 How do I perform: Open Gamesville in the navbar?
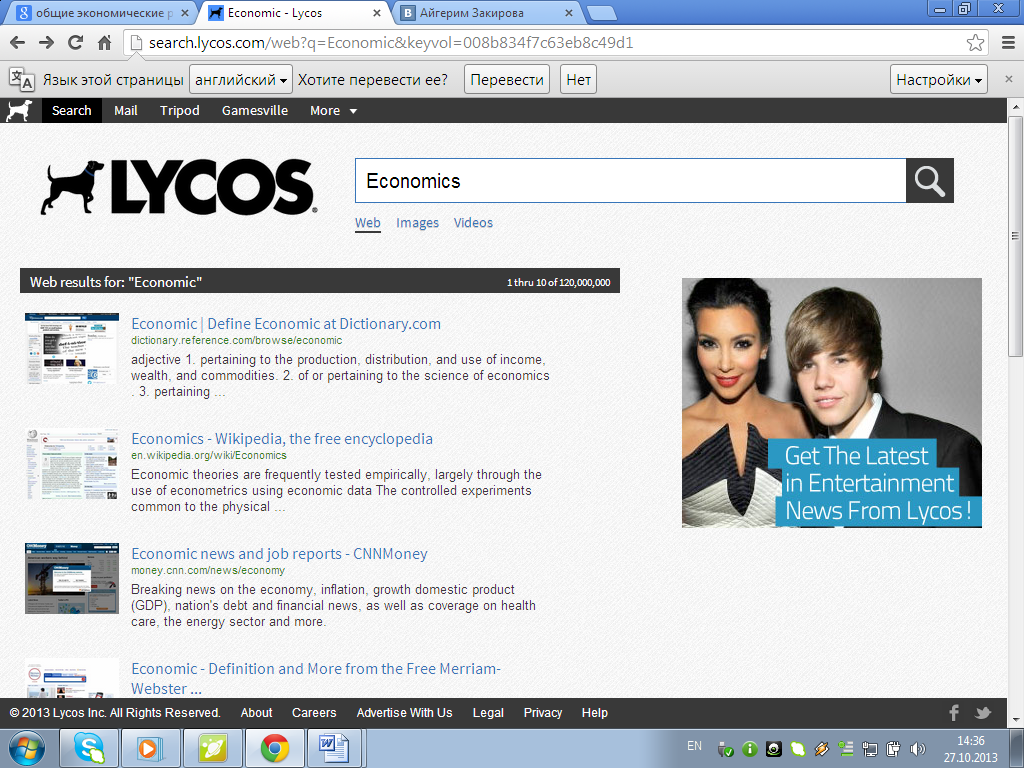pyautogui.click(x=255, y=110)
